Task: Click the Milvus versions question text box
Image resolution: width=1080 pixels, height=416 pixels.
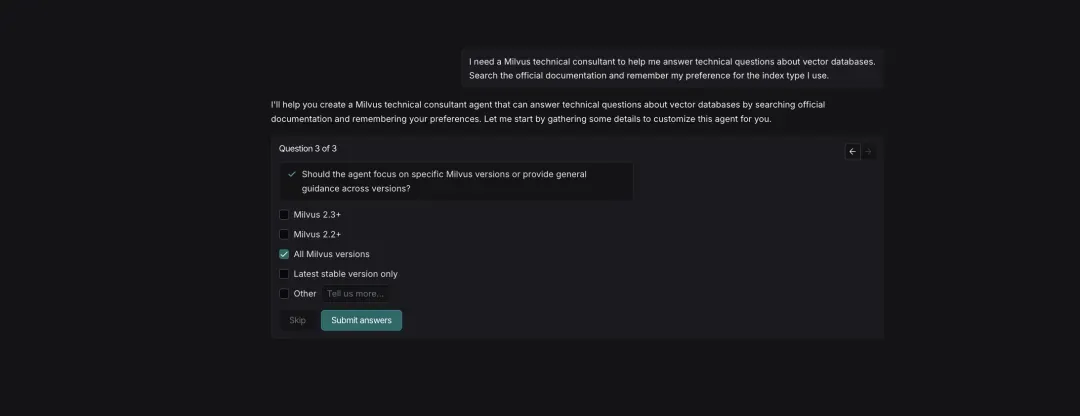Action: pos(456,181)
